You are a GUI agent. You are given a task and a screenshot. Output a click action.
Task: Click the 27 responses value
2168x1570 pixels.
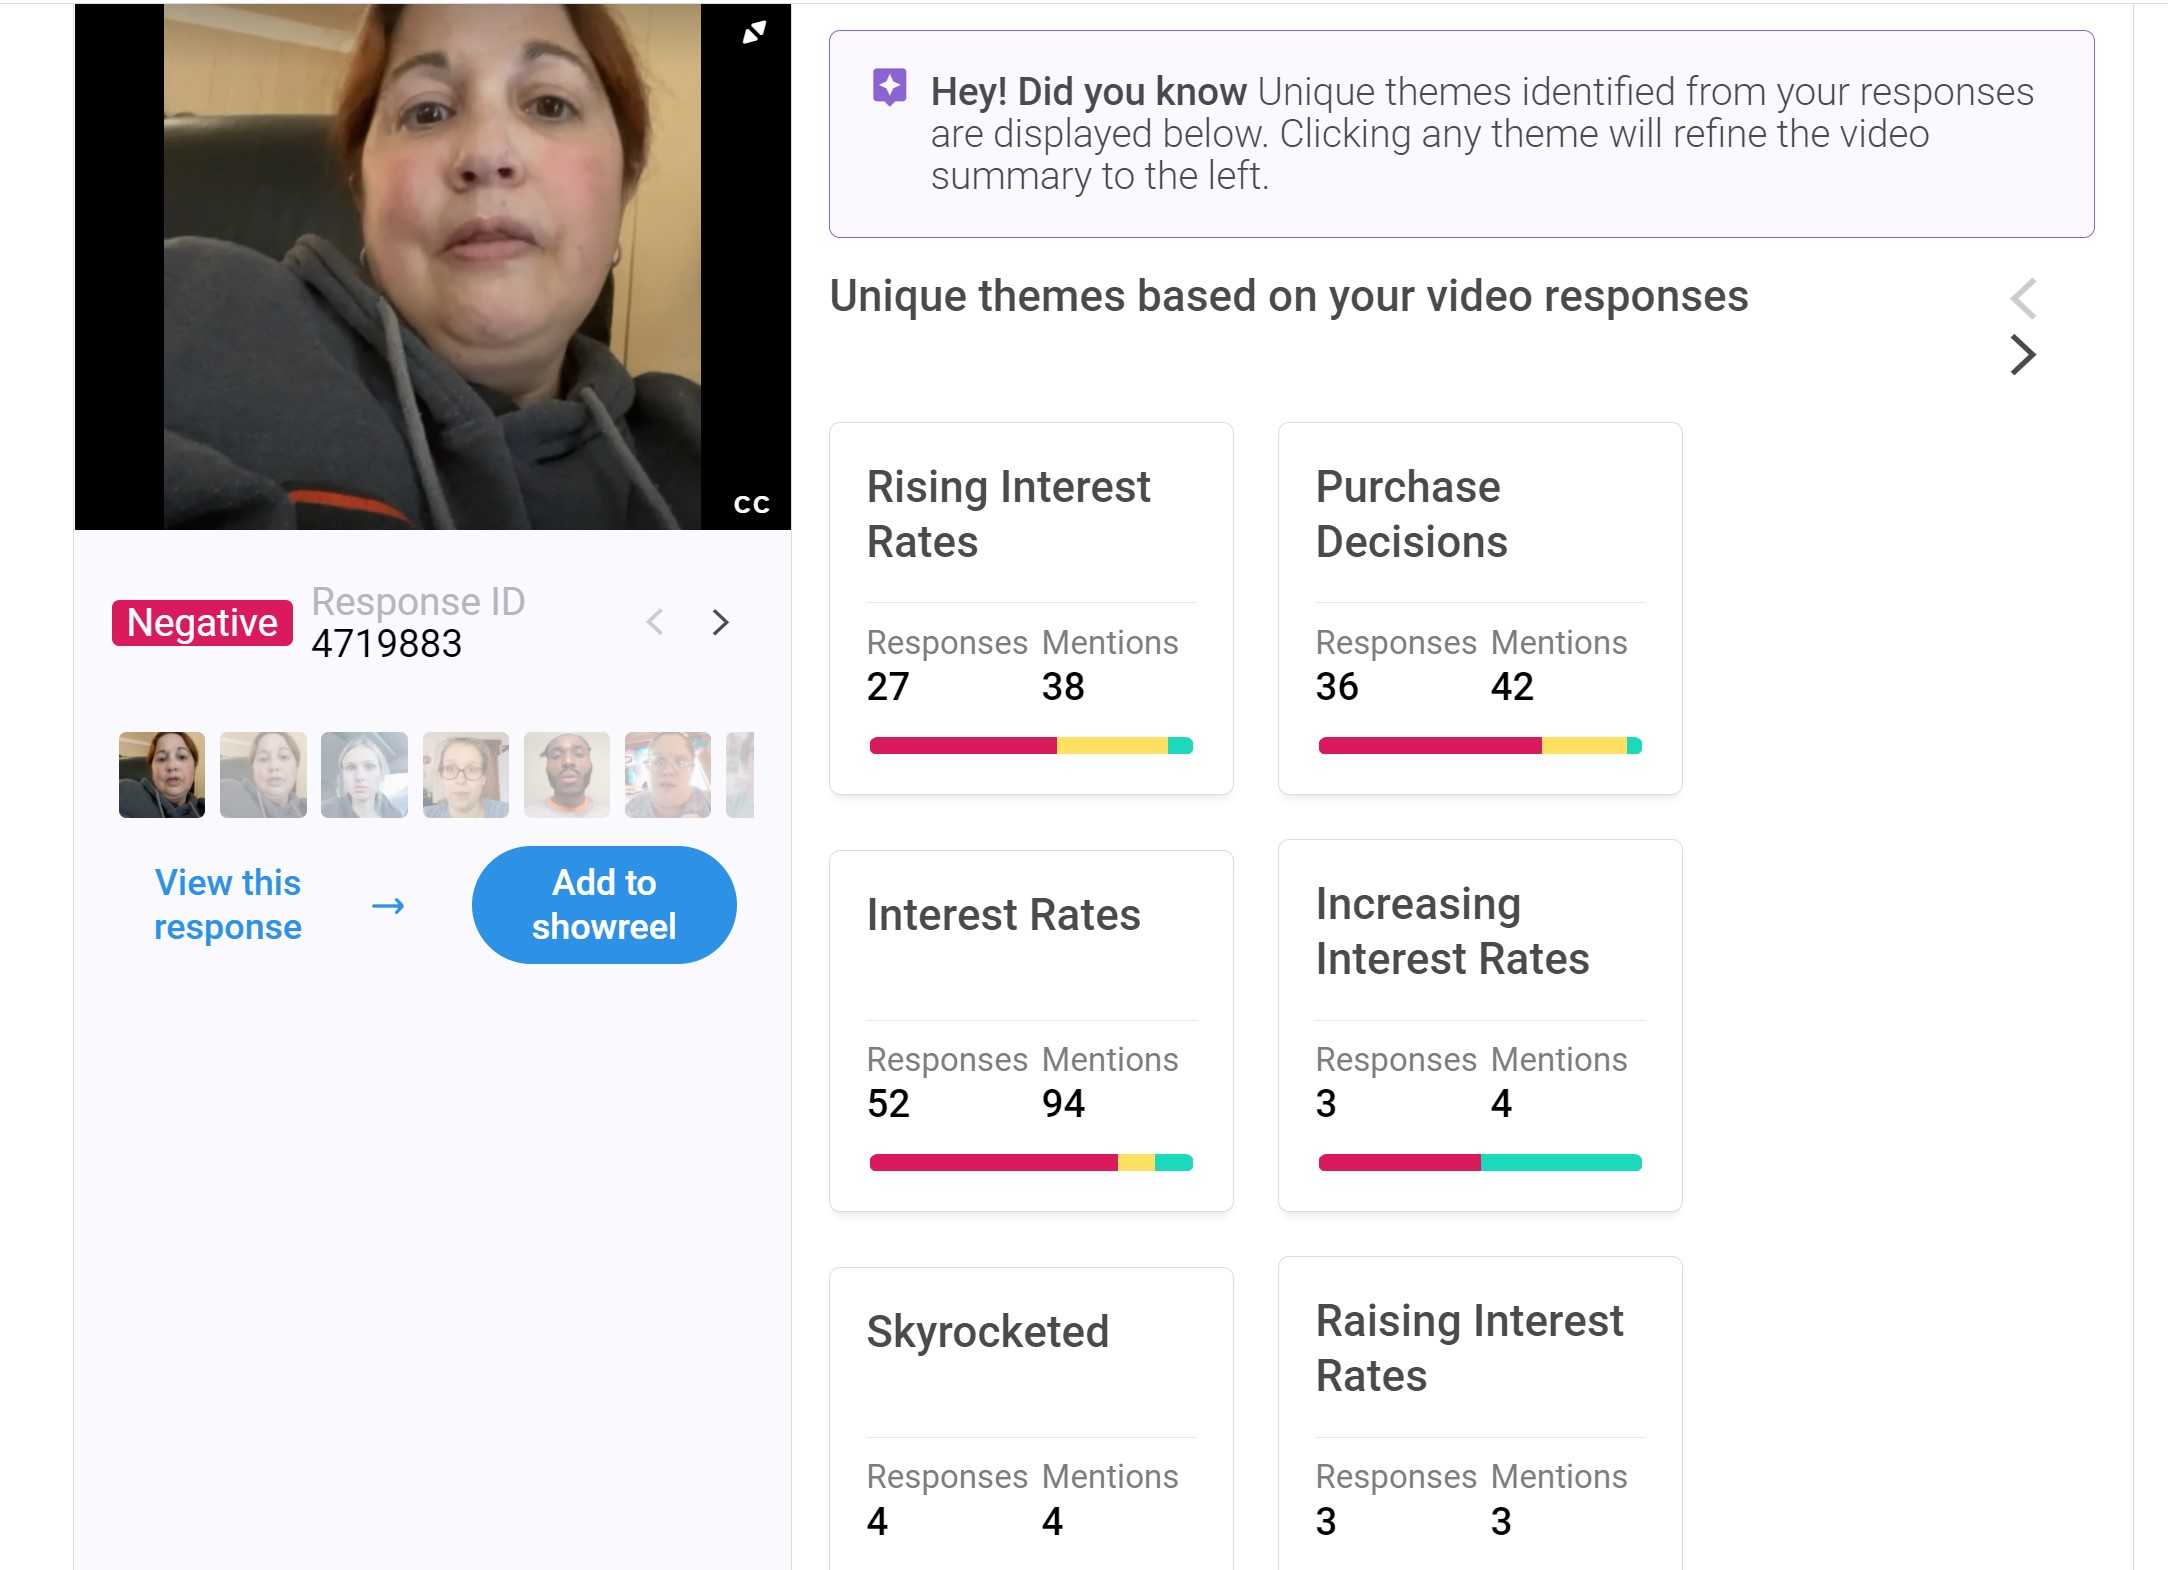888,687
